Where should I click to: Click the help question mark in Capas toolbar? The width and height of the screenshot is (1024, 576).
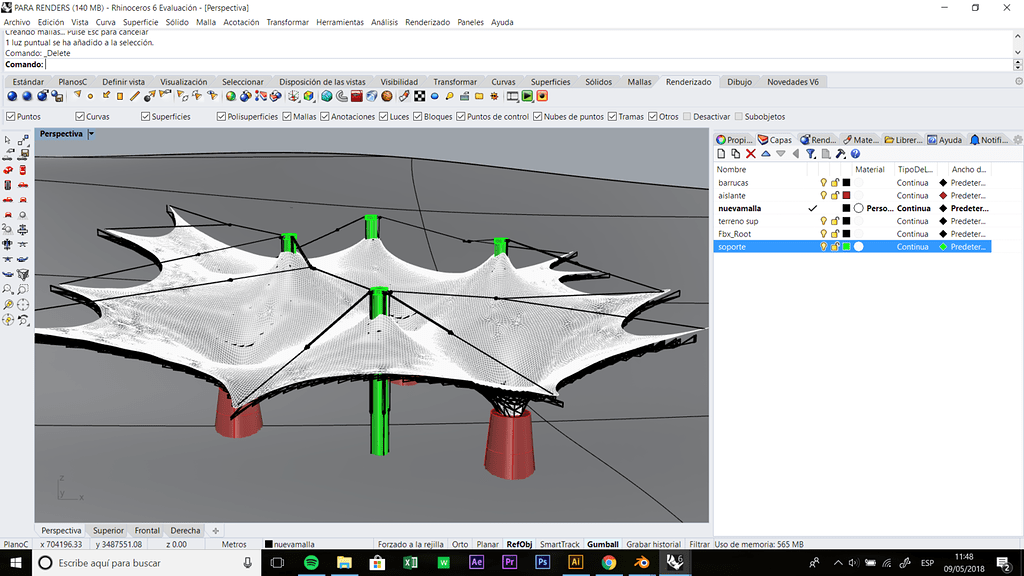click(854, 152)
